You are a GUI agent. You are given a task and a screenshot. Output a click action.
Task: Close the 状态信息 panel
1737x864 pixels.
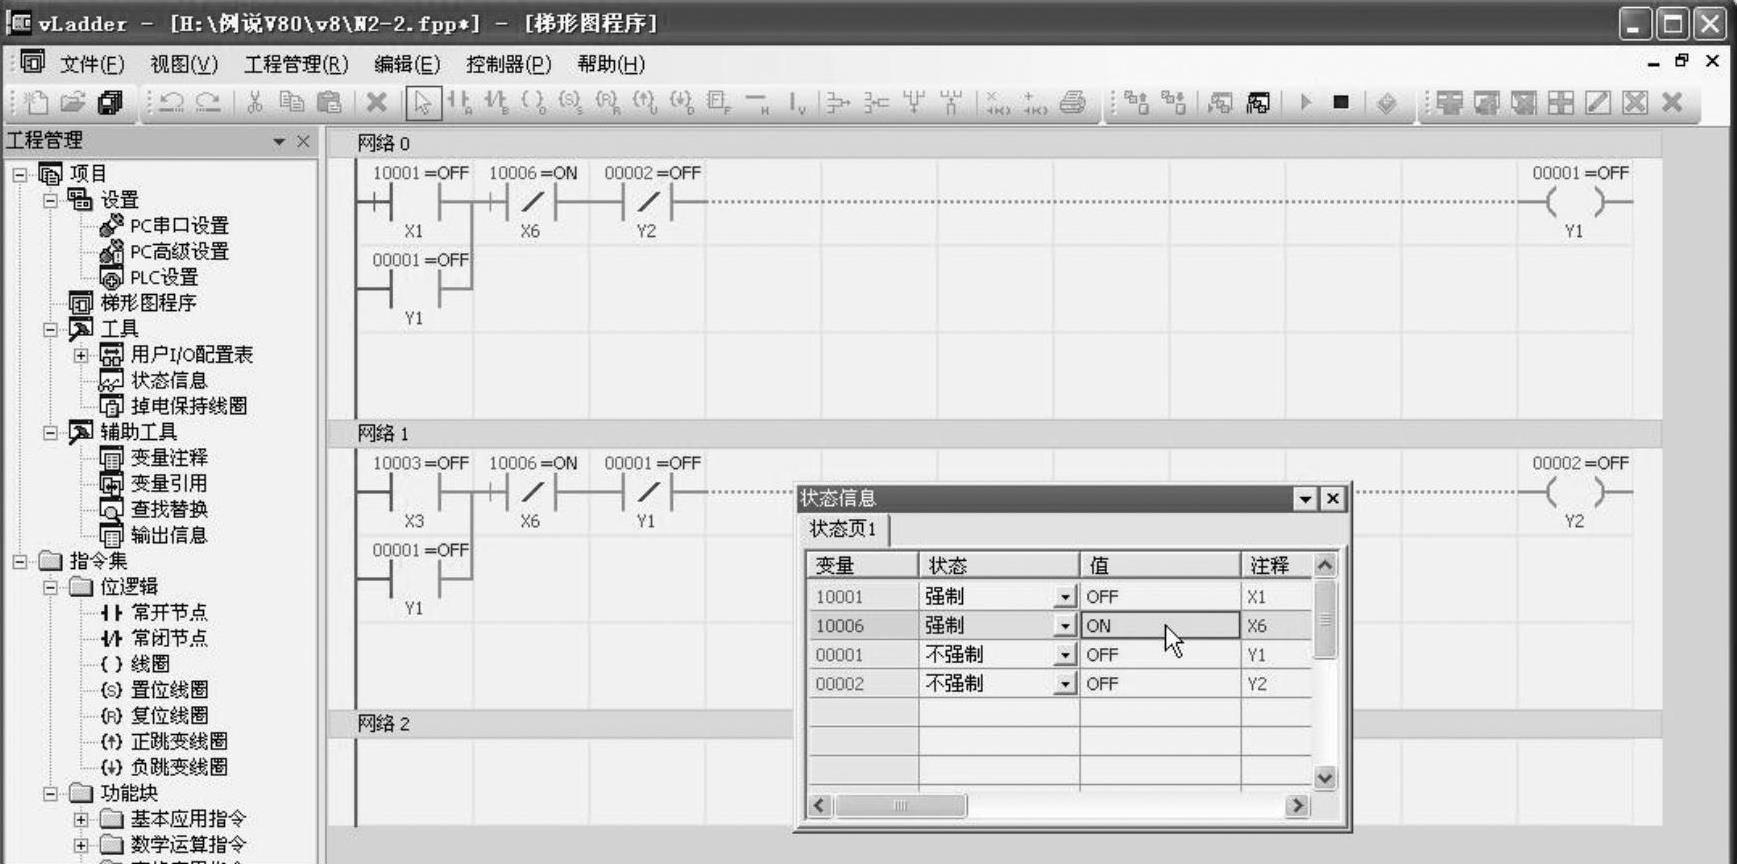1333,499
